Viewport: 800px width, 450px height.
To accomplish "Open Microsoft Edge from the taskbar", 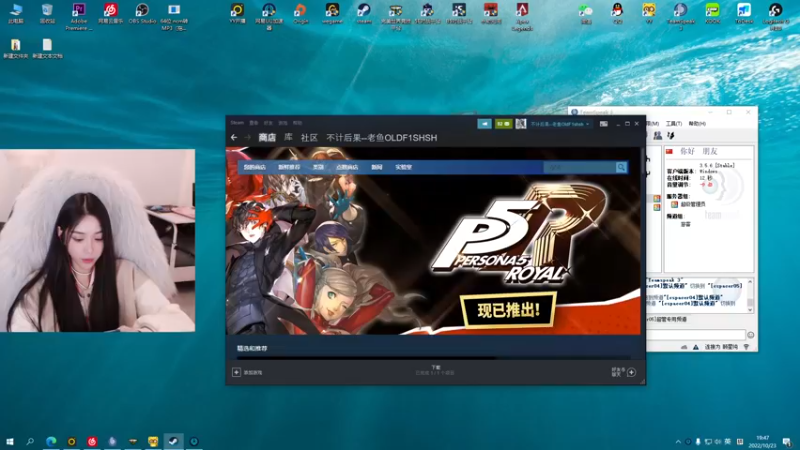I will 51,441.
